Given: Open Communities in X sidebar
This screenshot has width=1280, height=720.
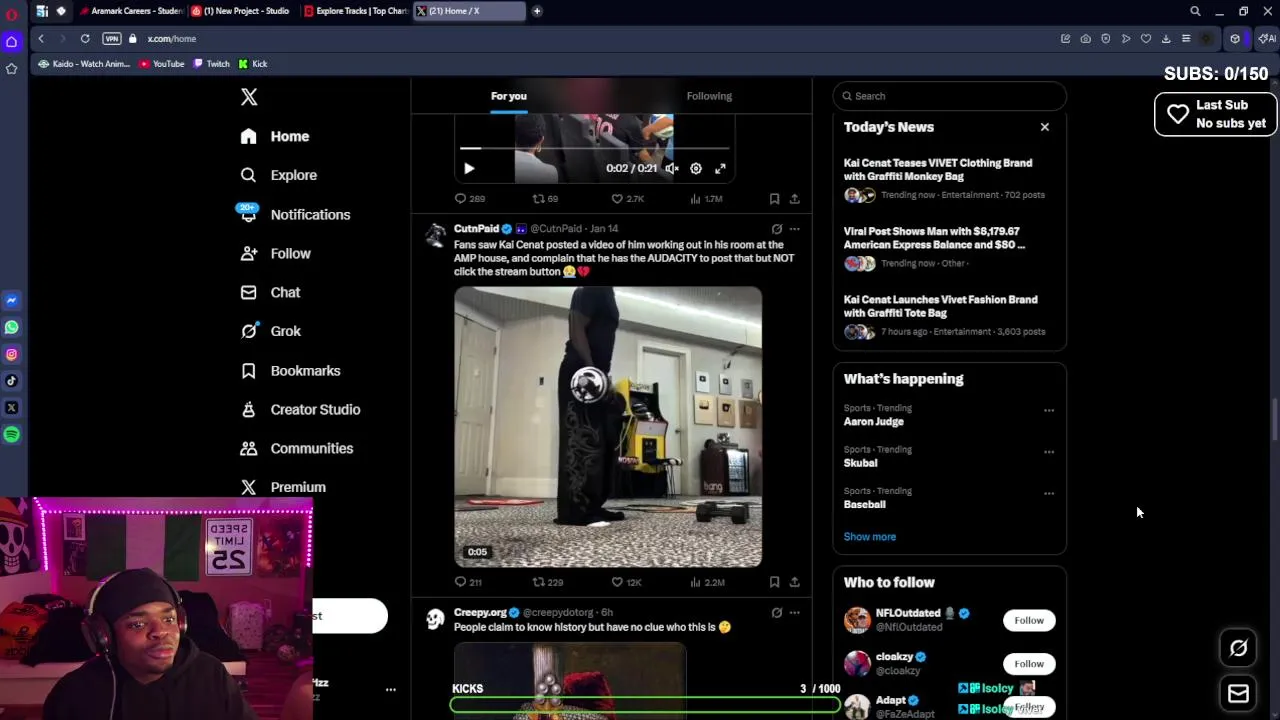Looking at the screenshot, I should pos(297,448).
